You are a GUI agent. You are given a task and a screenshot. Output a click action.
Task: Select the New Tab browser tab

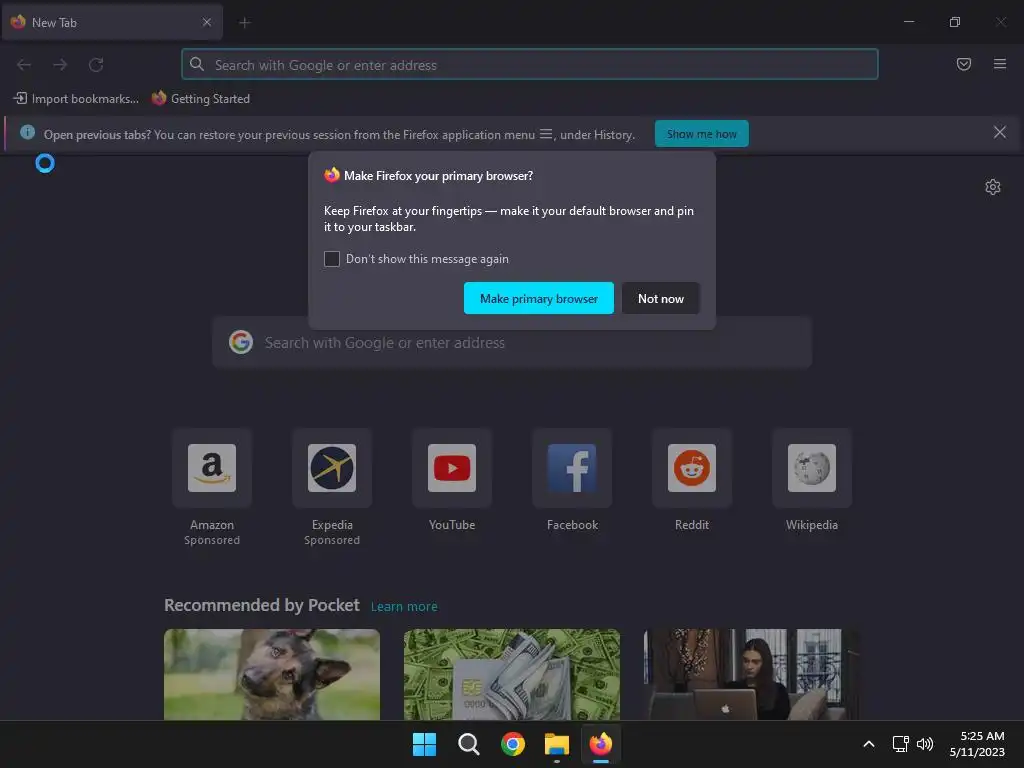tap(112, 22)
